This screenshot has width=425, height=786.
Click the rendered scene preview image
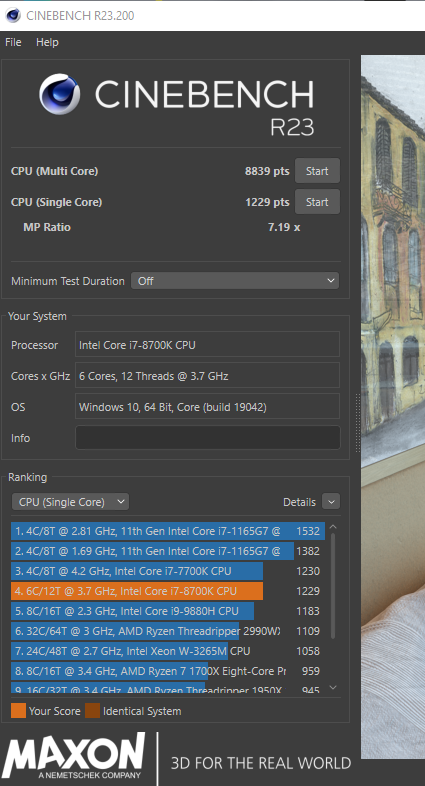[x=393, y=406]
